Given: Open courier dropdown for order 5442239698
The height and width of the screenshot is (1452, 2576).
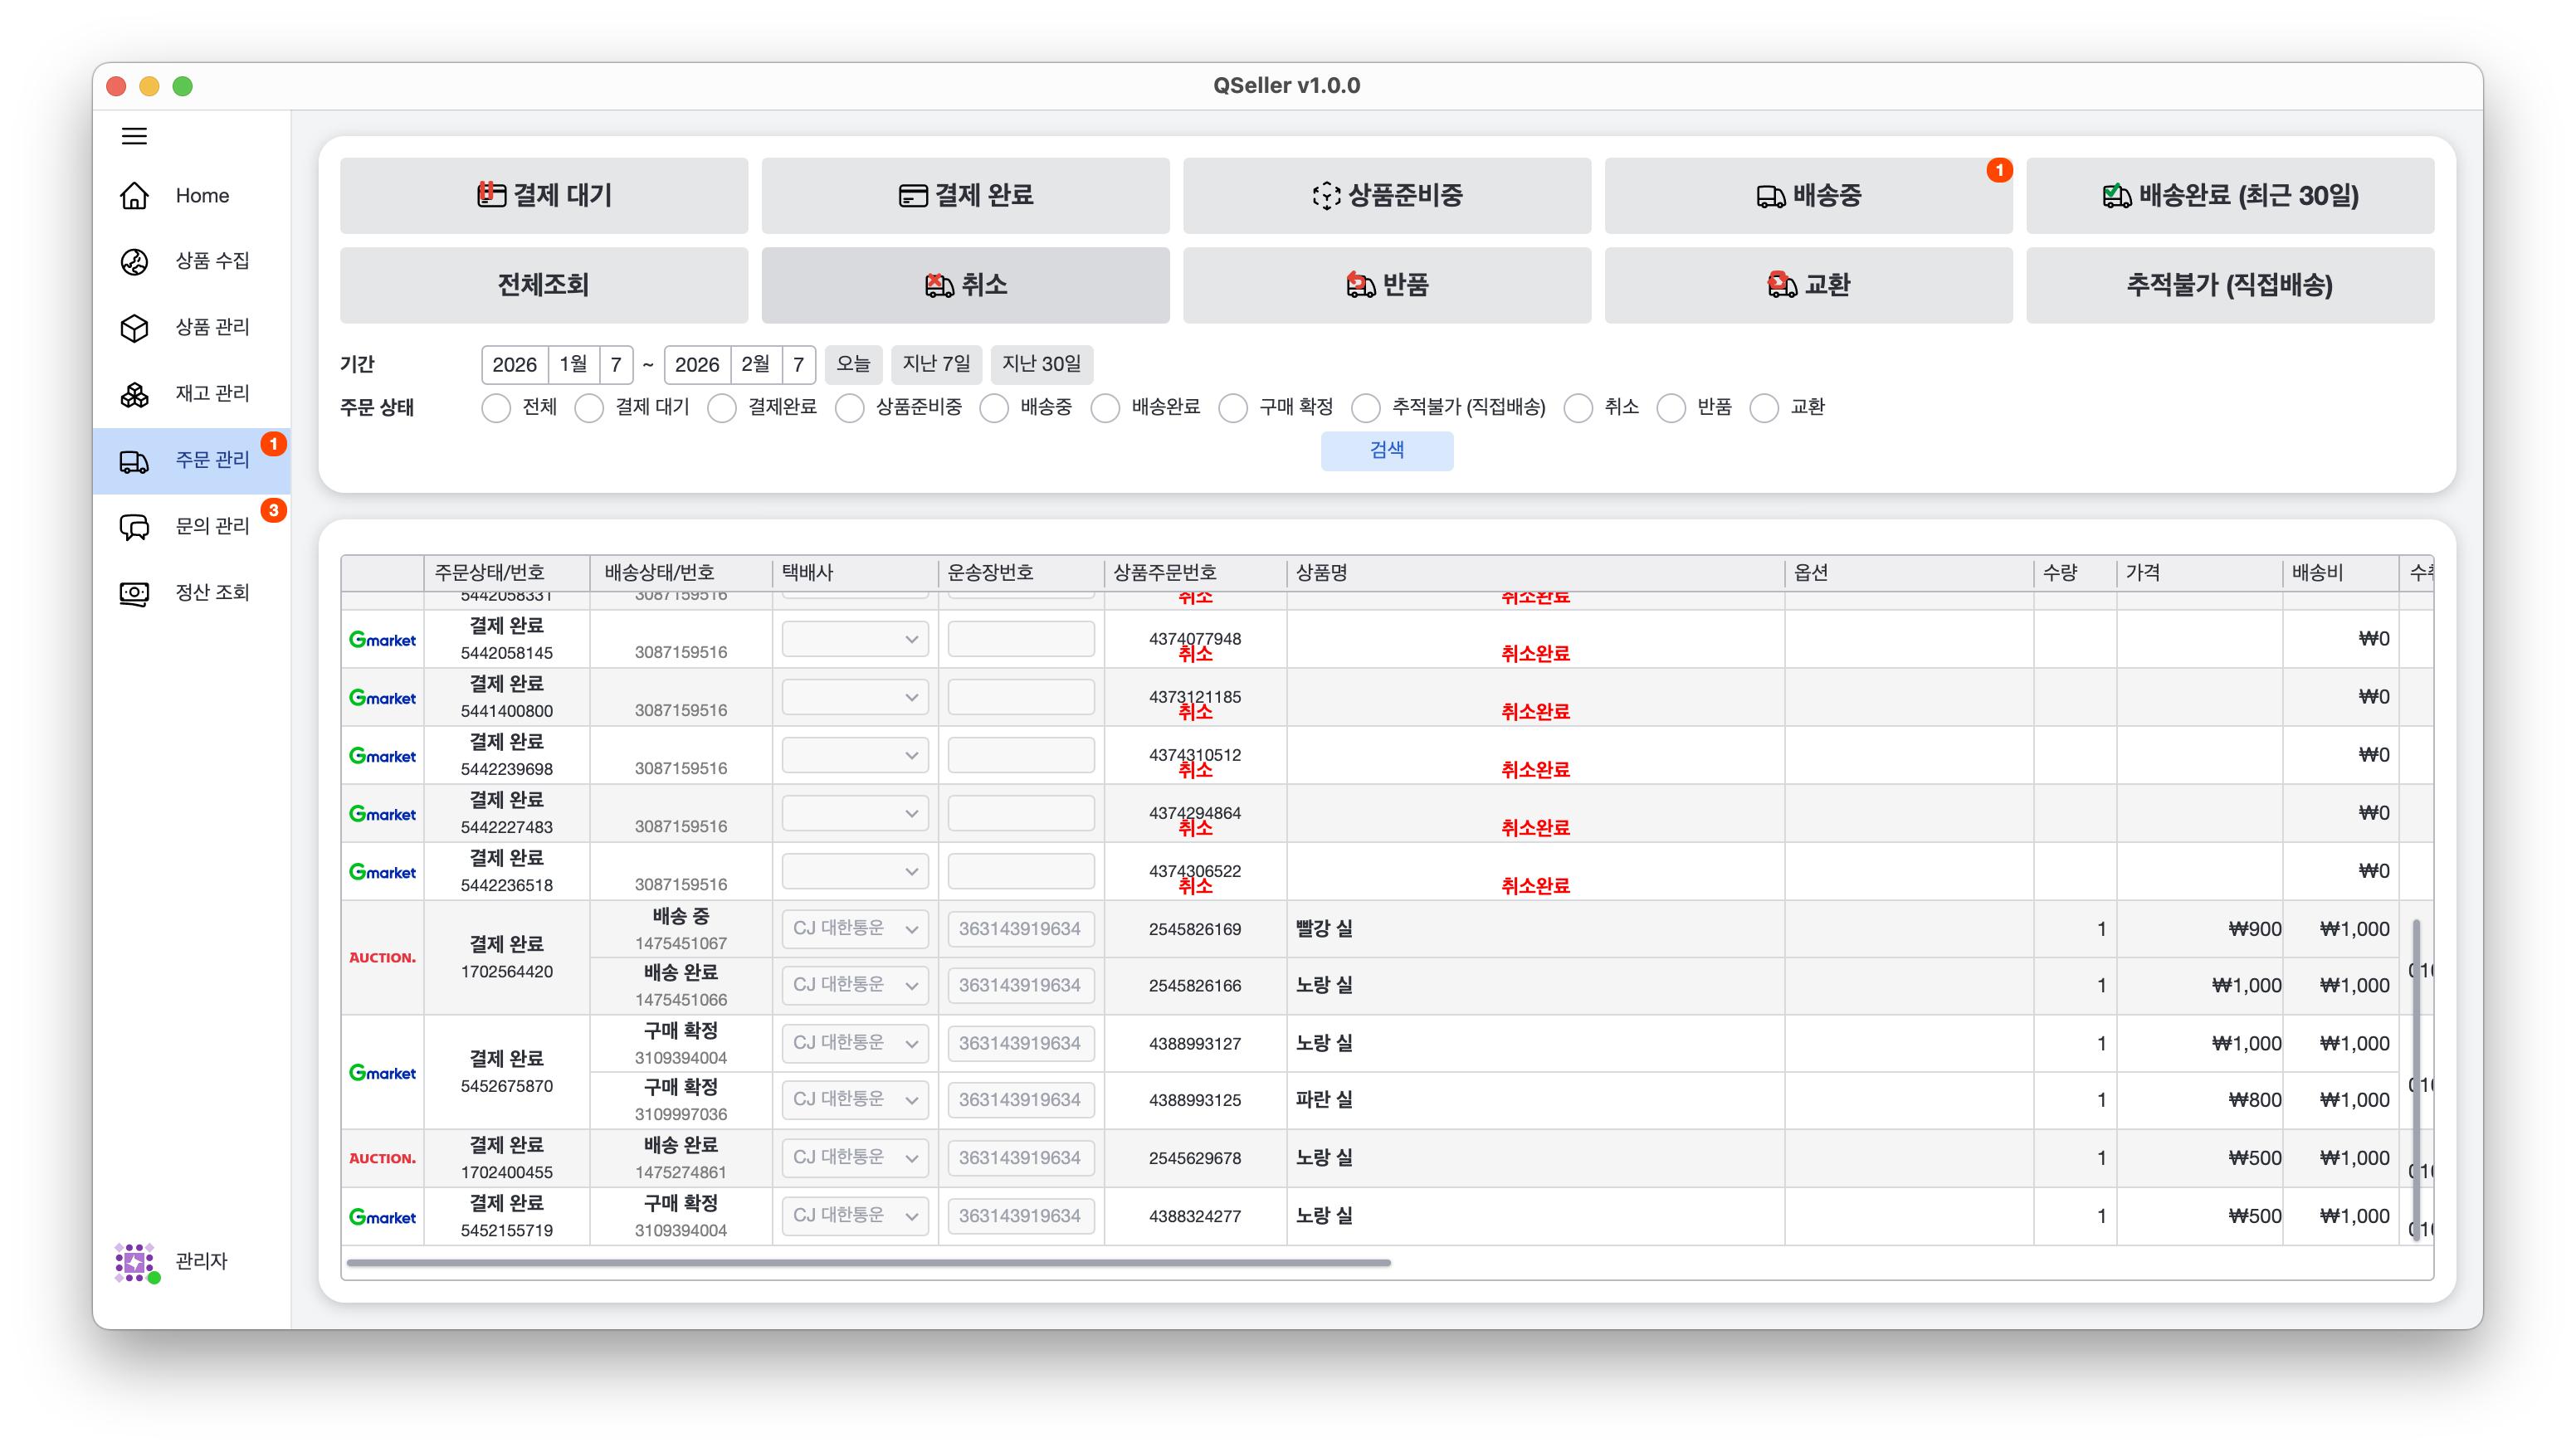Looking at the screenshot, I should [x=855, y=755].
